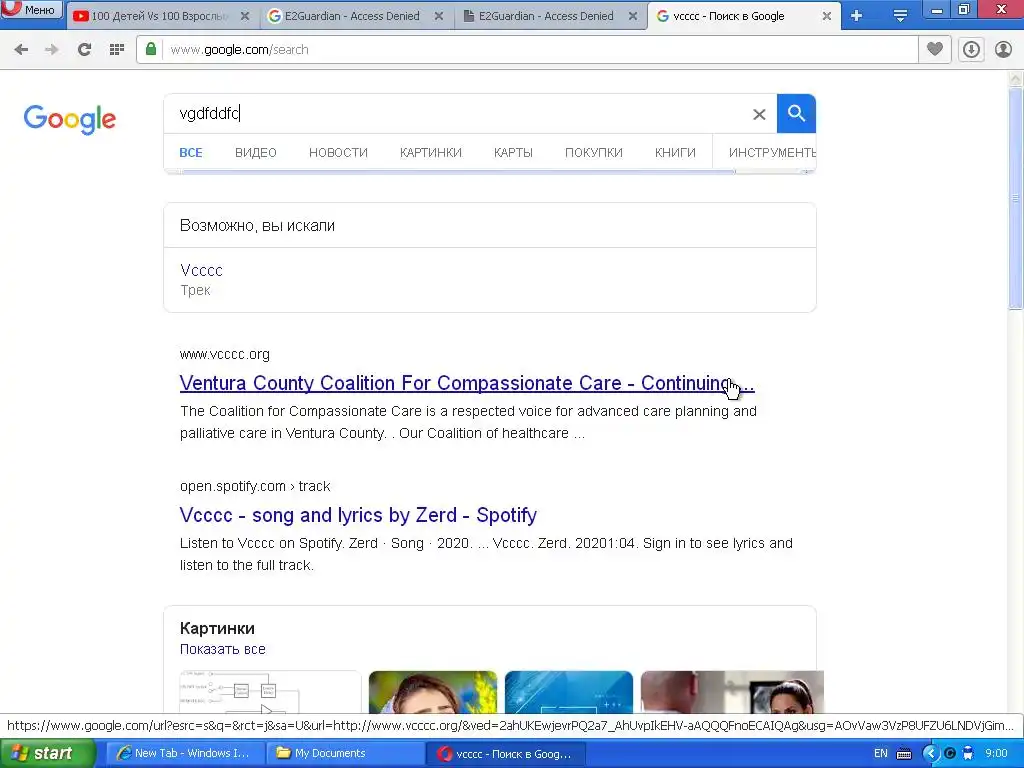The image size is (1024, 768).
Task: Open the woman with yellow flowers thumbnail
Action: [x=433, y=692]
